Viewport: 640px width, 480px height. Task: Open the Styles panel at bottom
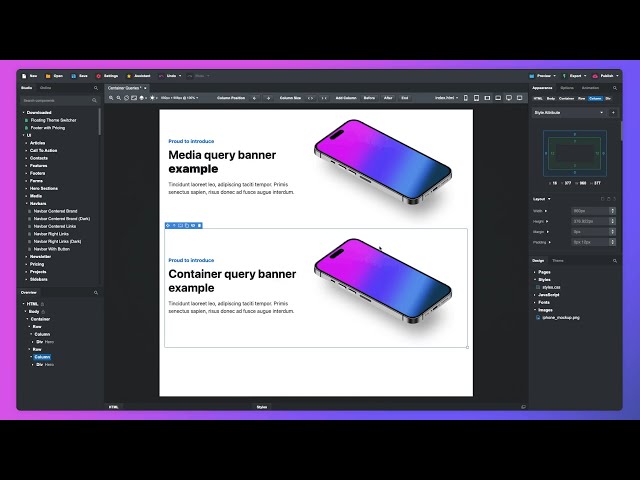pyautogui.click(x=262, y=407)
